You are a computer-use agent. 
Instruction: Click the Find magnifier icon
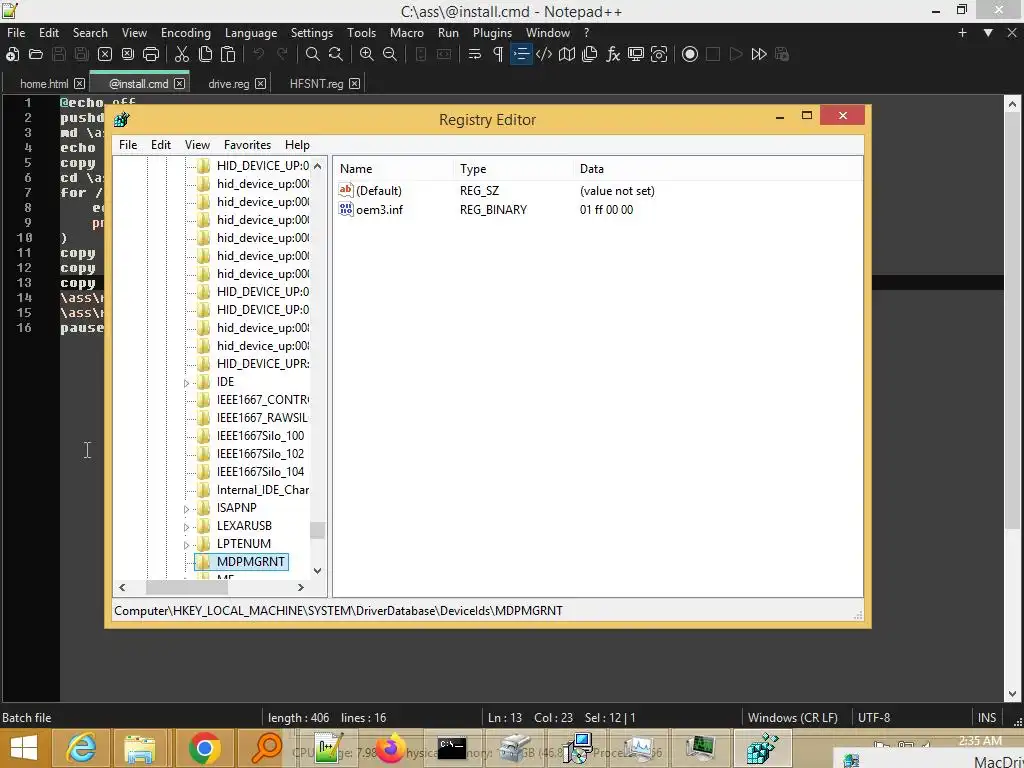(313, 54)
